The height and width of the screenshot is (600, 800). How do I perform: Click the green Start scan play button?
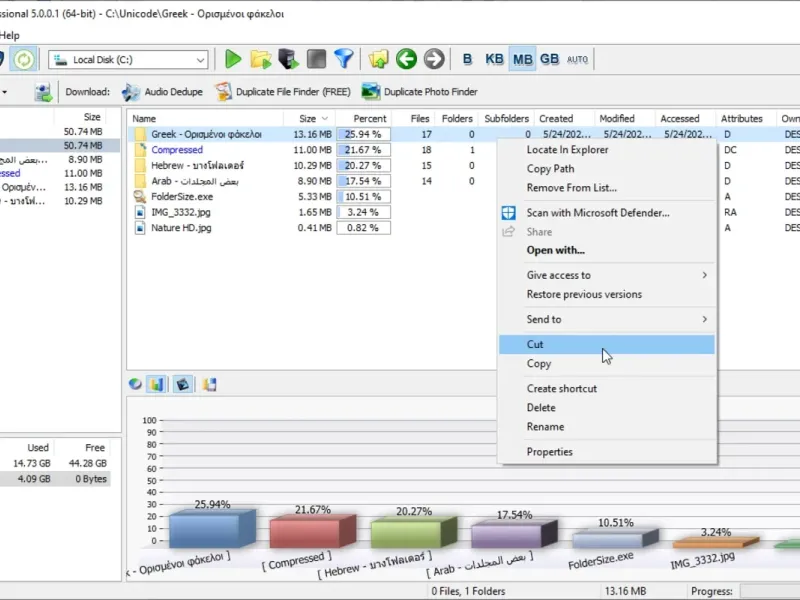(233, 59)
